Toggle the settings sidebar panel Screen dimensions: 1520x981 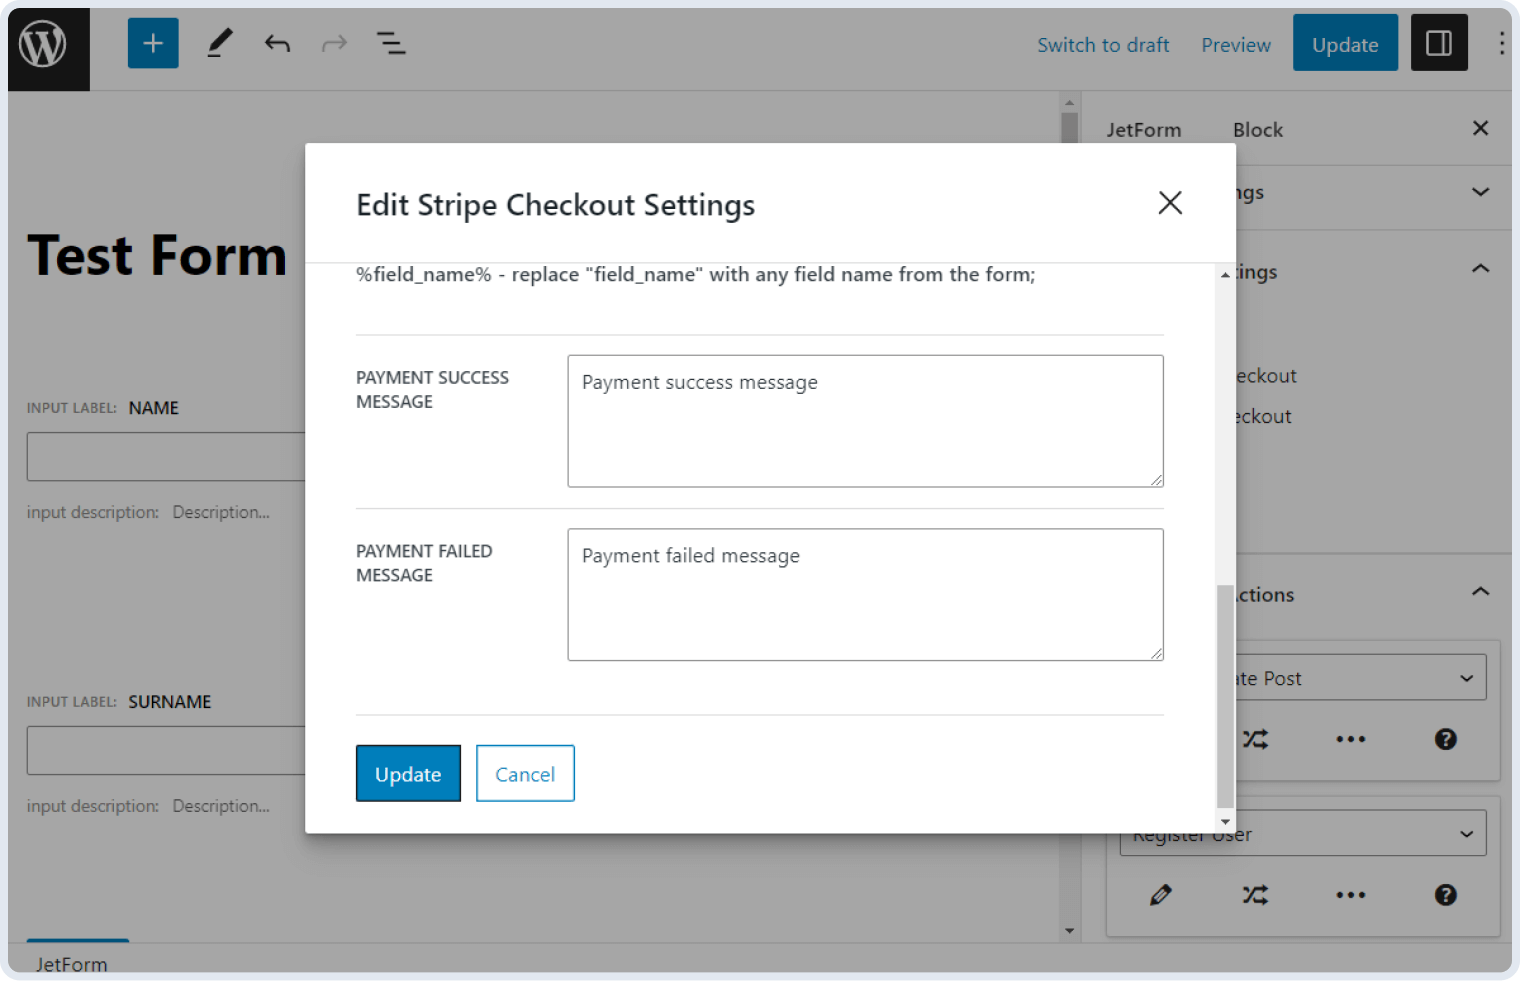pyautogui.click(x=1439, y=42)
